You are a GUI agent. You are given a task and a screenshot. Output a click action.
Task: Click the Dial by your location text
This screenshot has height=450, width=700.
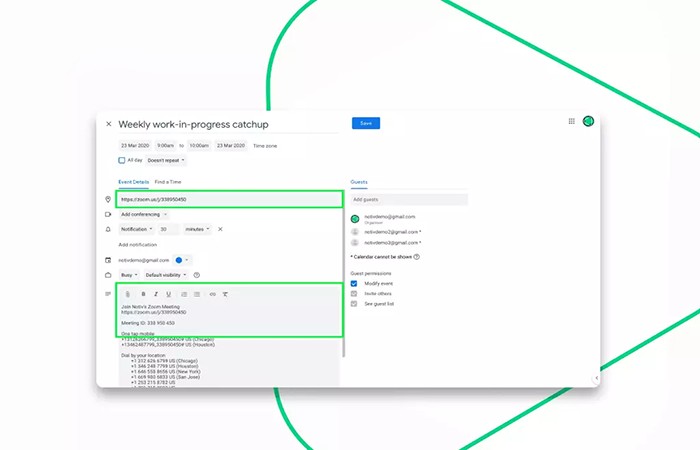point(143,355)
